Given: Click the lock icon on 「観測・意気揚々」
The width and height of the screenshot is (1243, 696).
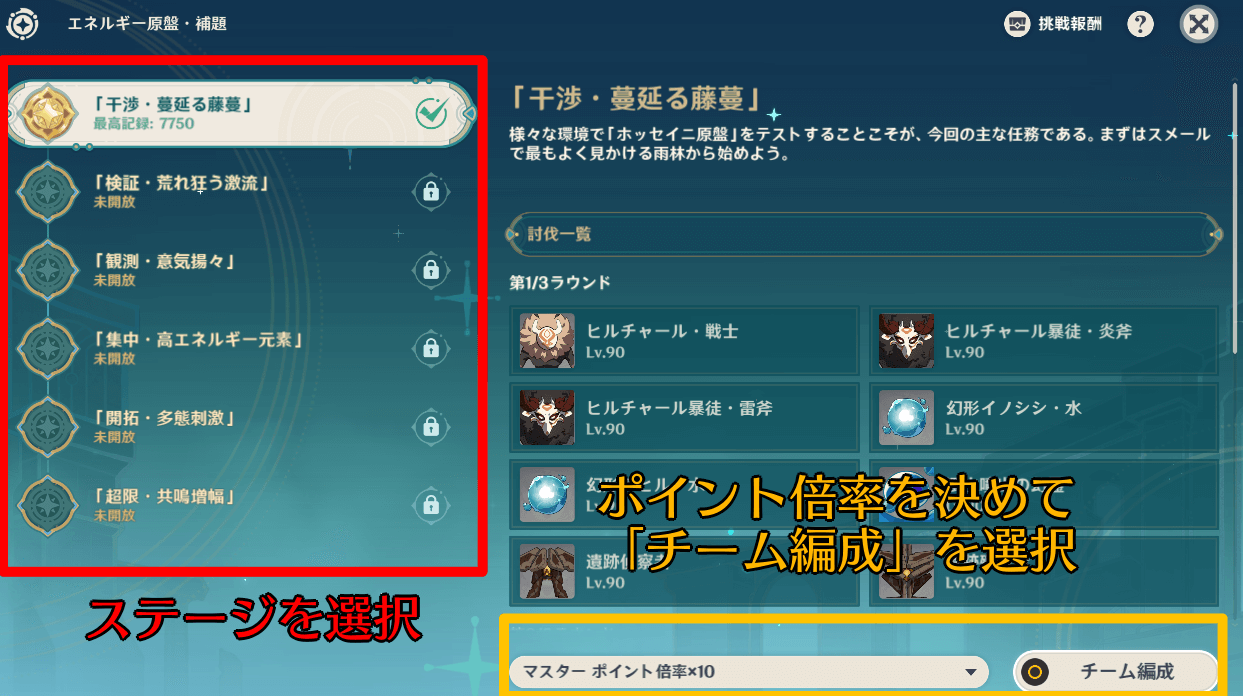Looking at the screenshot, I should pos(431,270).
